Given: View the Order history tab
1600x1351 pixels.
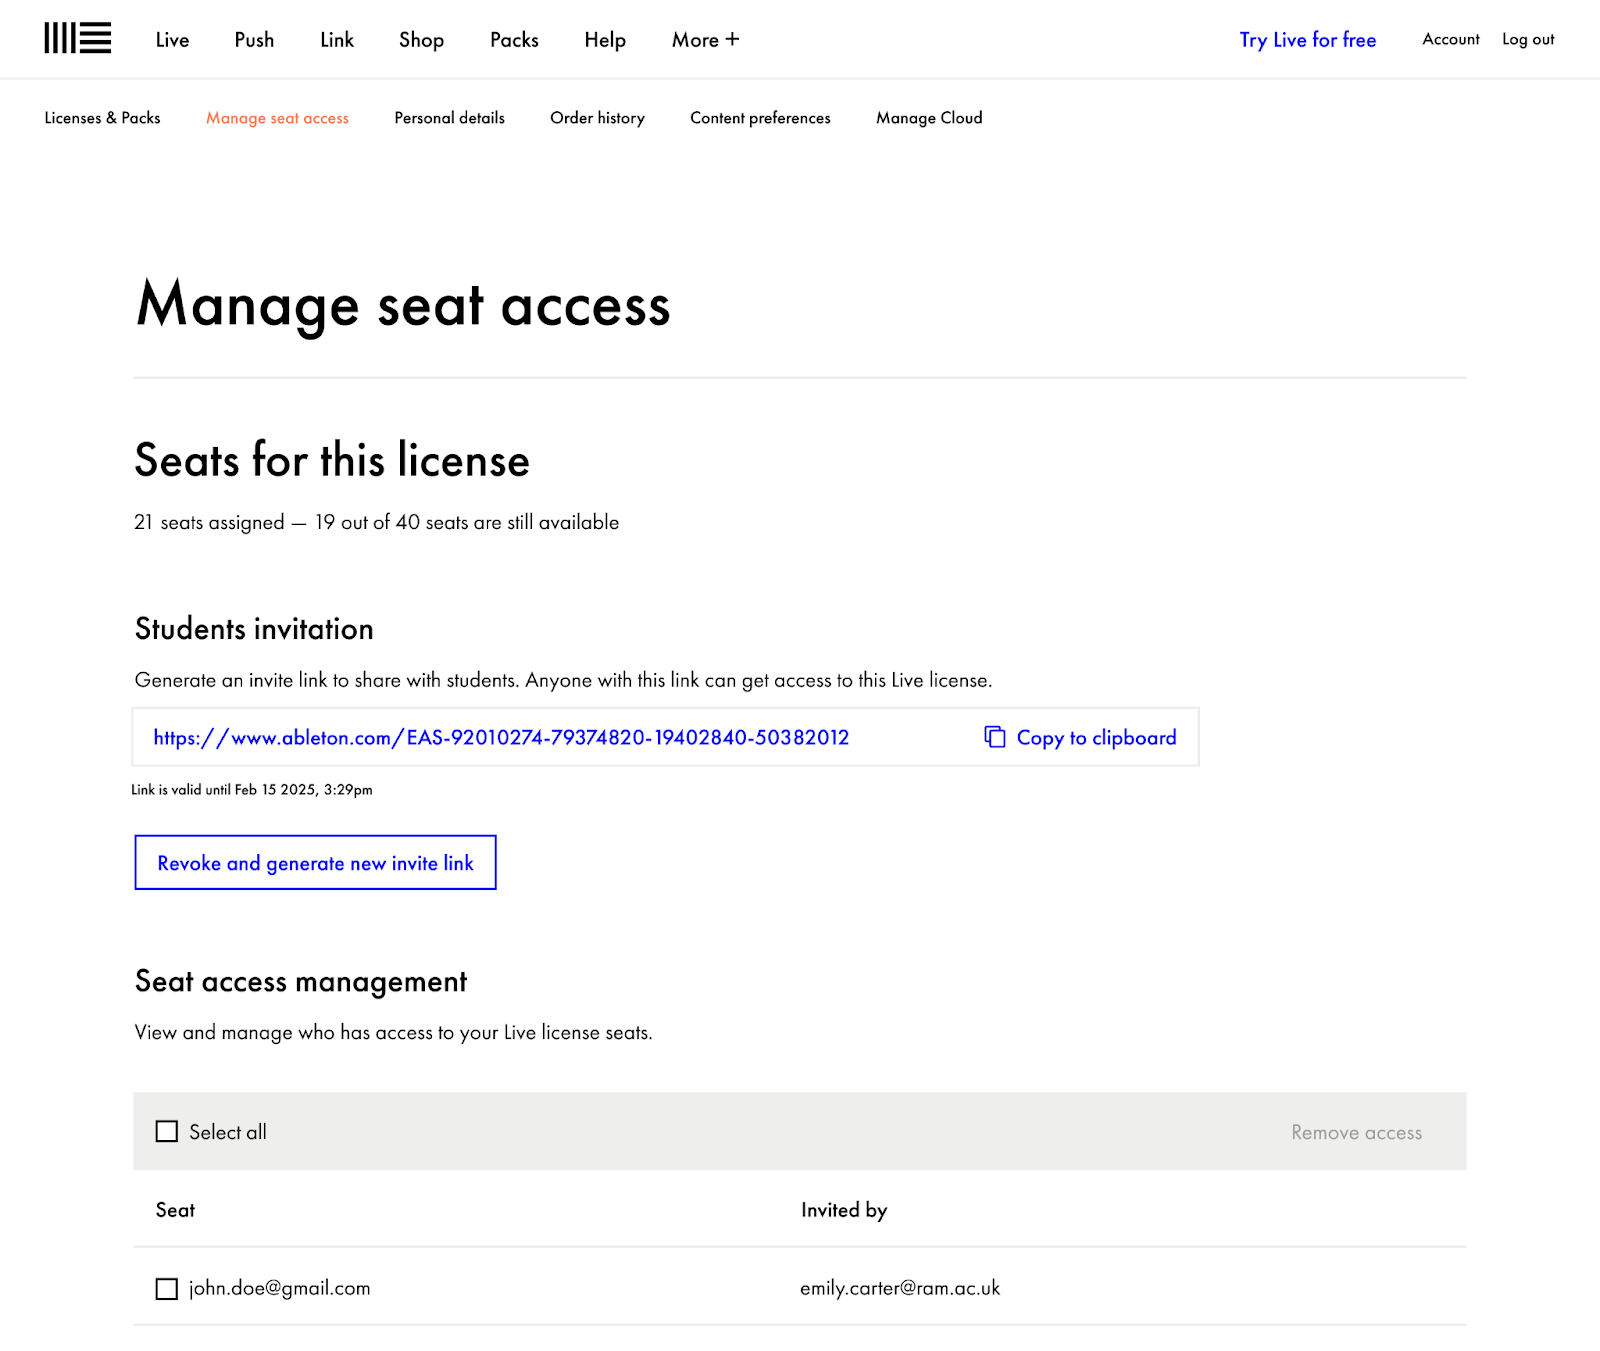Looking at the screenshot, I should point(597,118).
